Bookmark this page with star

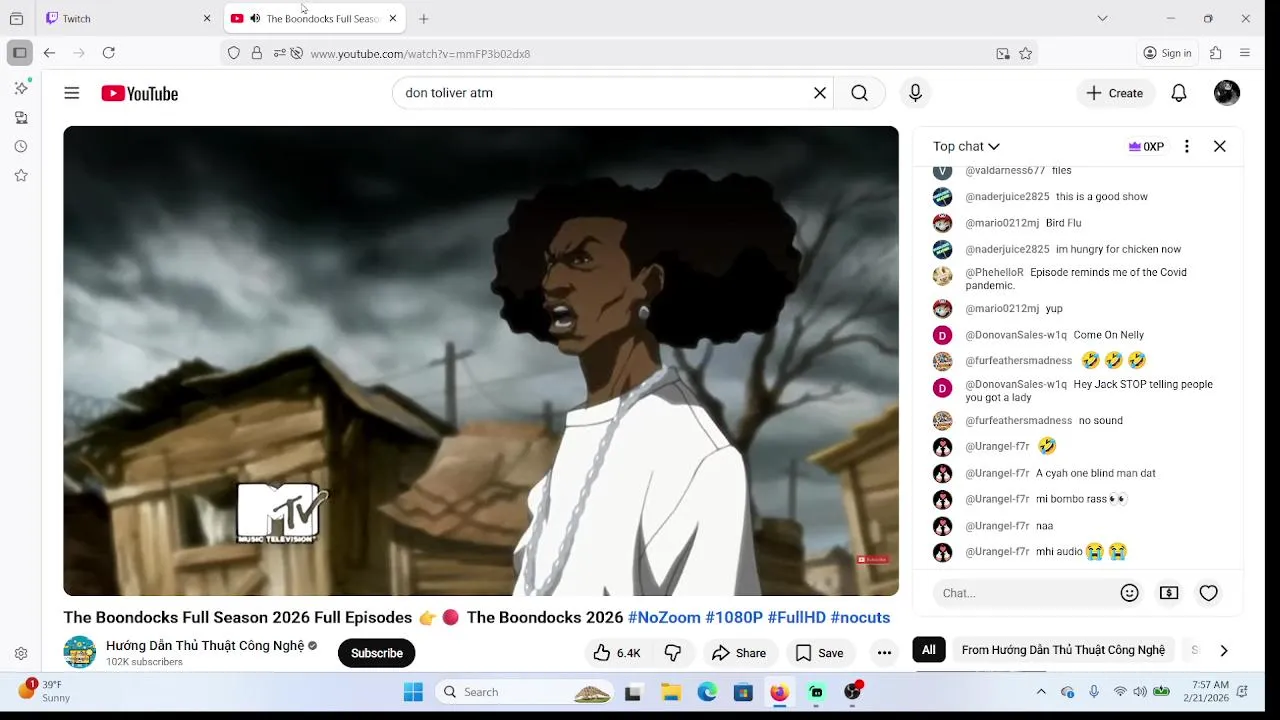click(1025, 53)
